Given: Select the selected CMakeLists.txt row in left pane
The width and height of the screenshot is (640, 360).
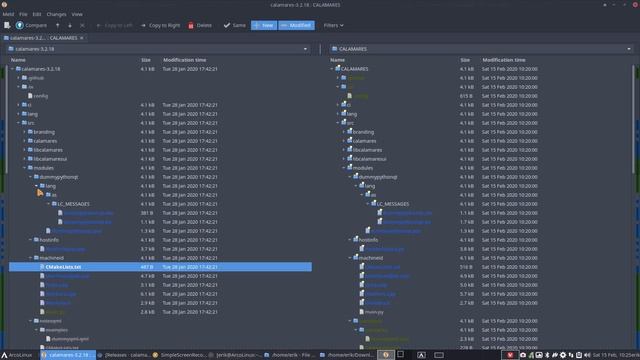Looking at the screenshot, I should point(160,267).
